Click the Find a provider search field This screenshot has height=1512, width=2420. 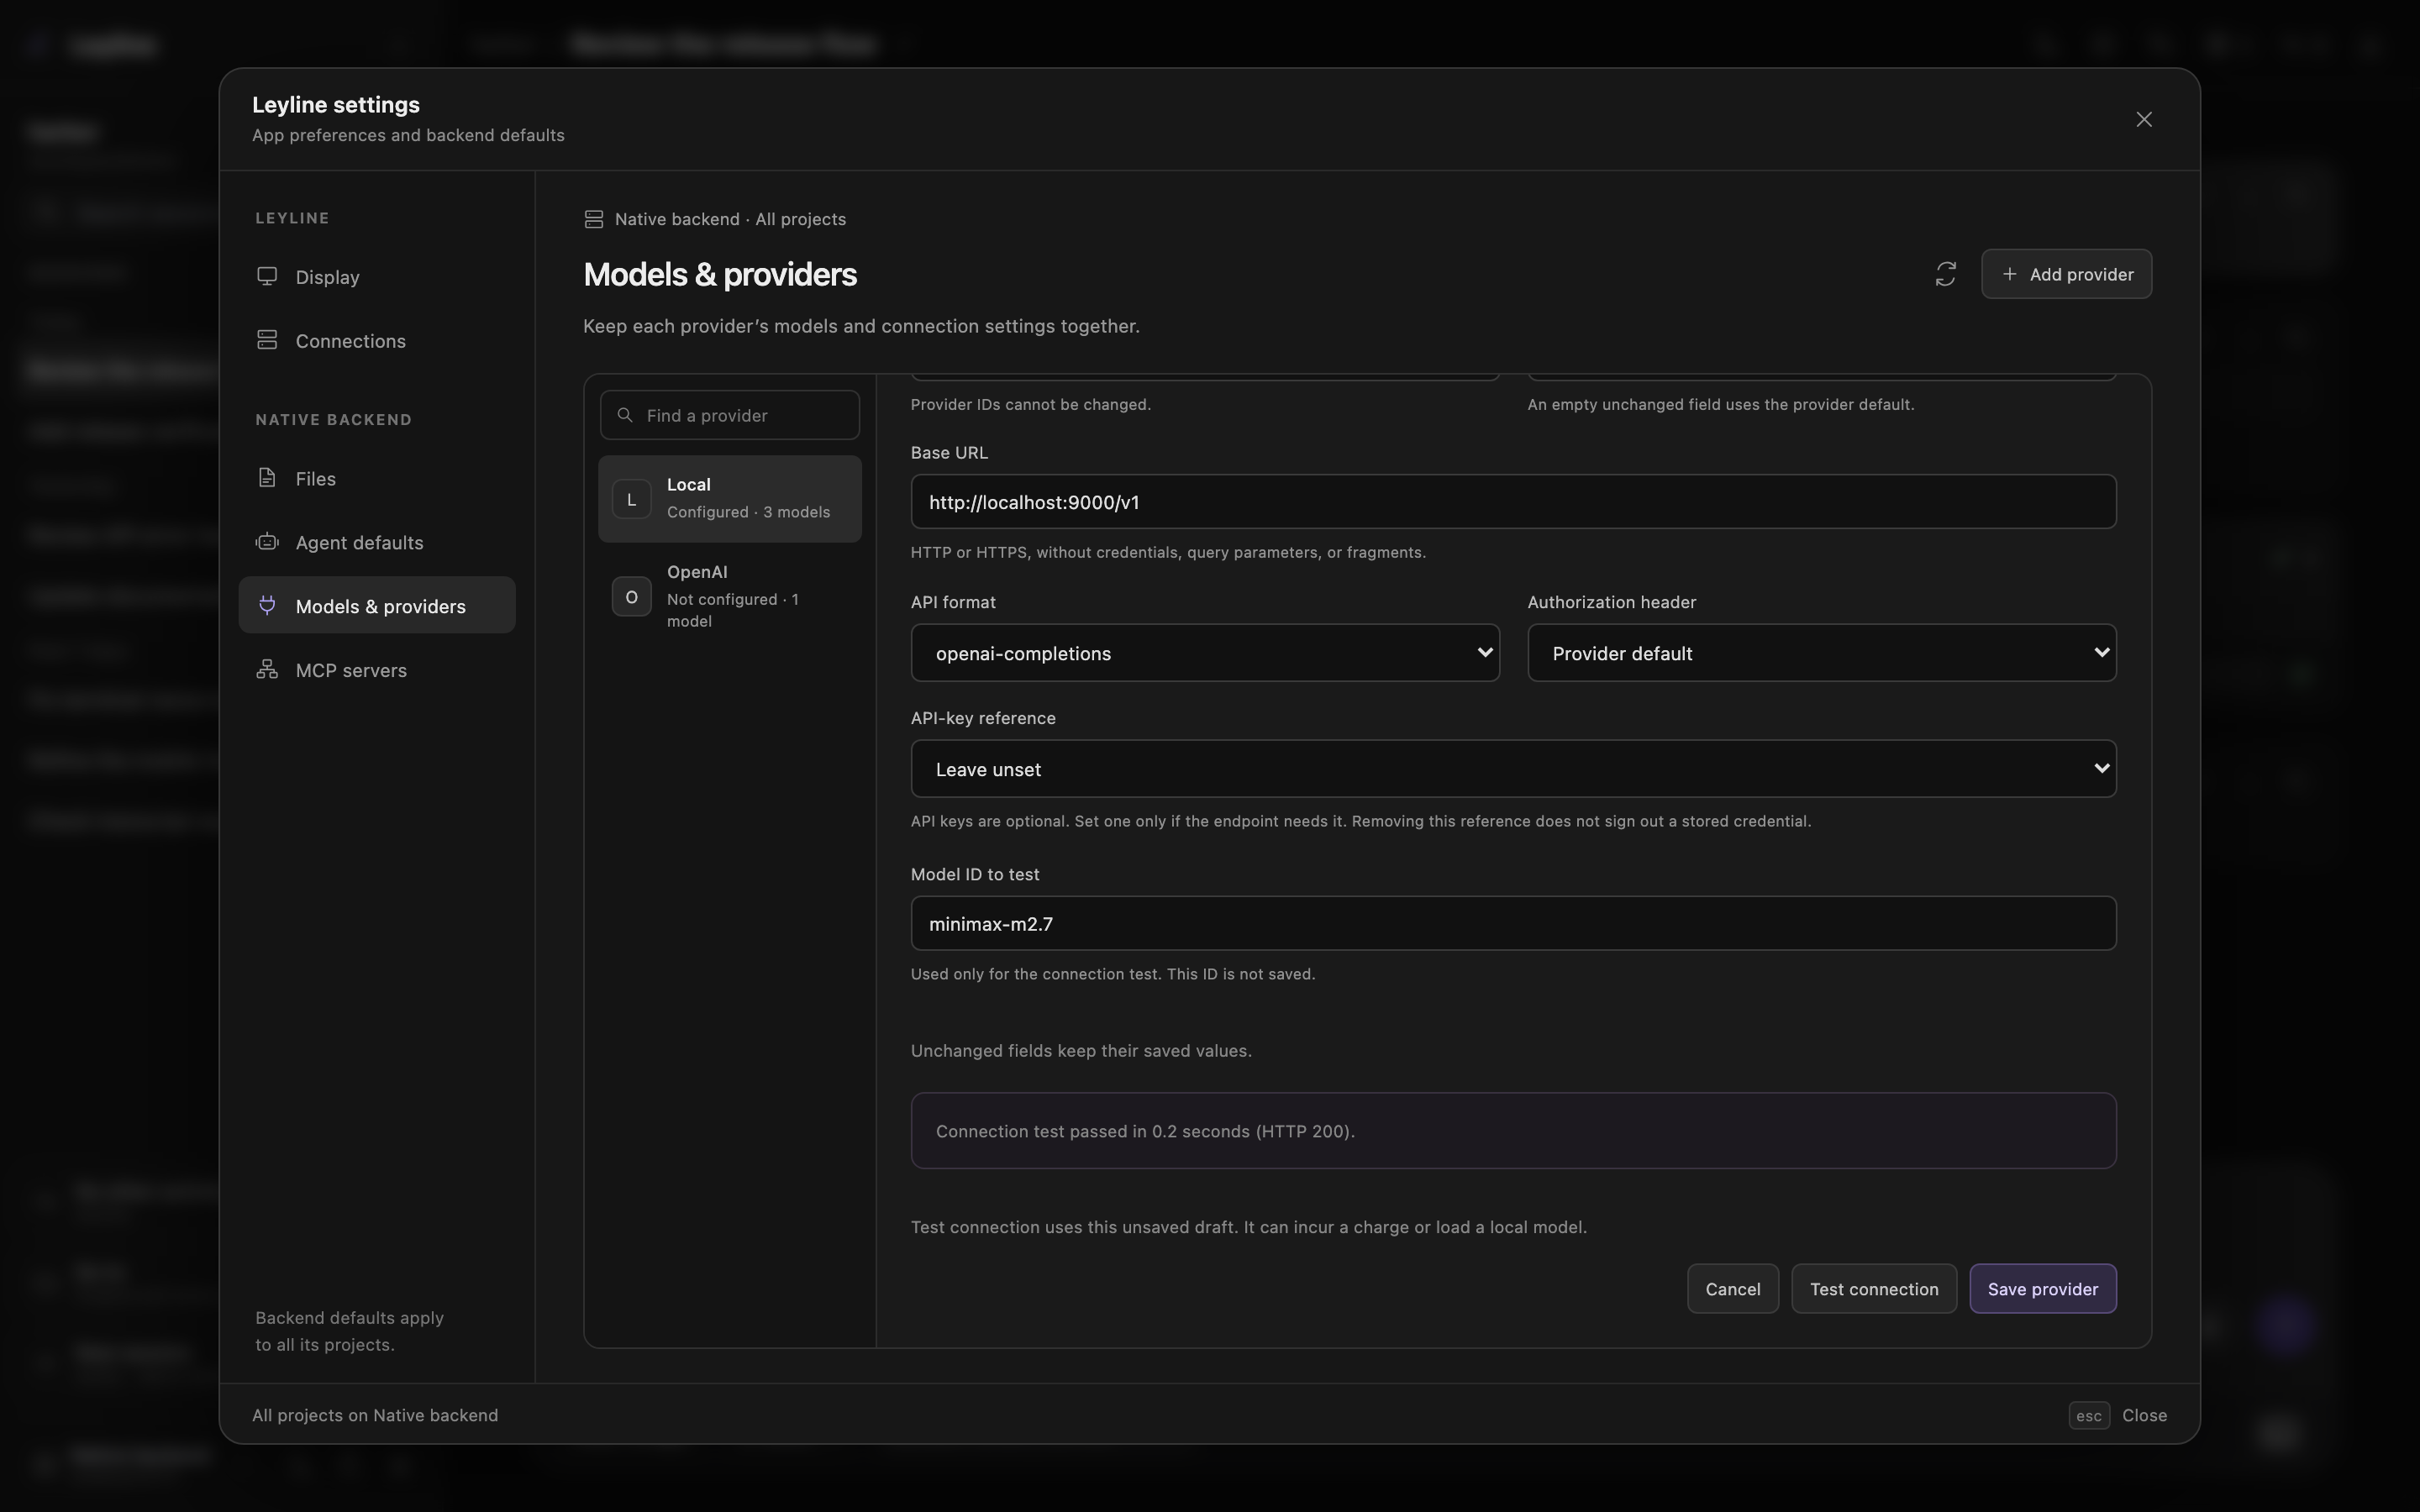[x=729, y=415]
